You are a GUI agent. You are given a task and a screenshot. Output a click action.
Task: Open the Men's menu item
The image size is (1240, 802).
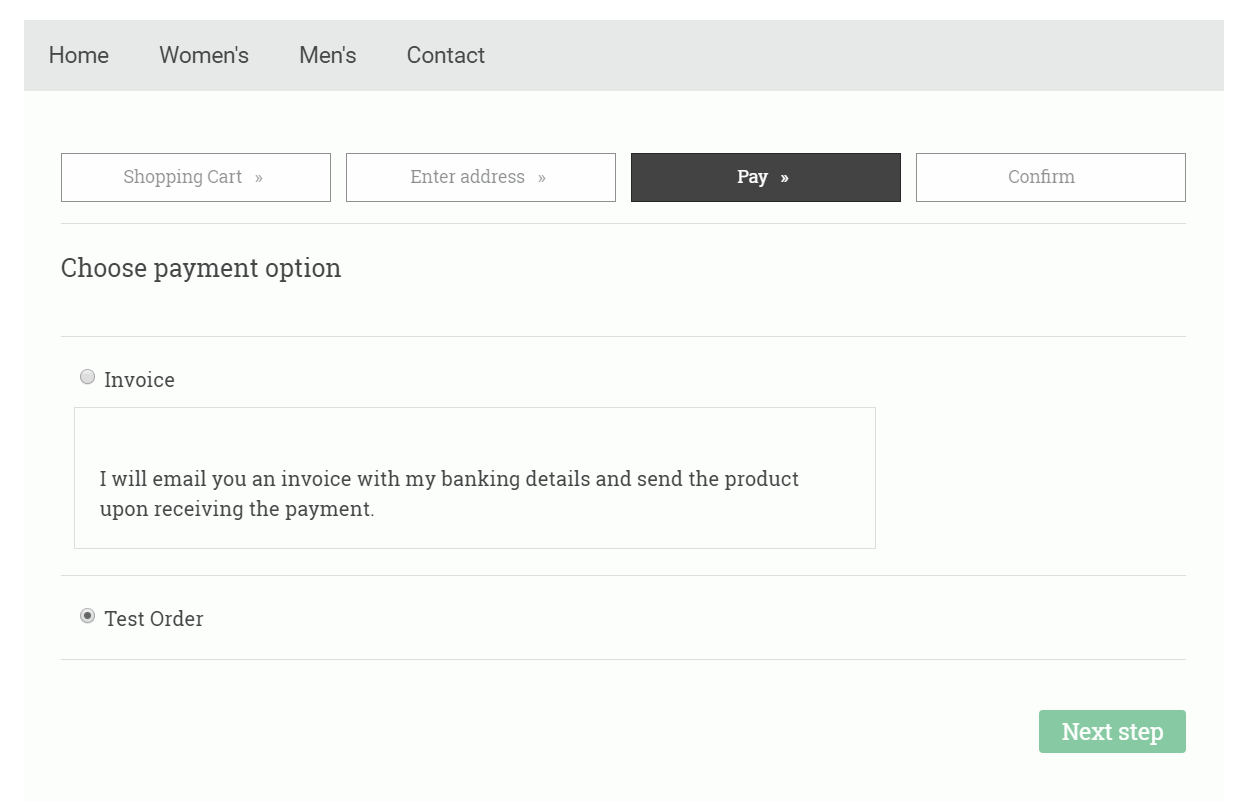(327, 55)
